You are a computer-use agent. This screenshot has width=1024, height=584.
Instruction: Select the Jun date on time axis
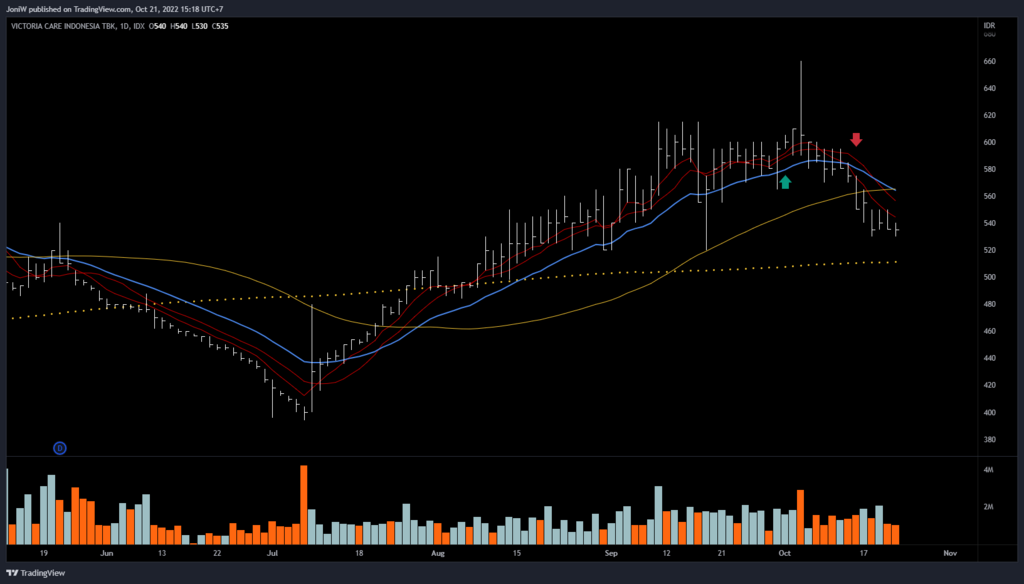pyautogui.click(x=107, y=552)
